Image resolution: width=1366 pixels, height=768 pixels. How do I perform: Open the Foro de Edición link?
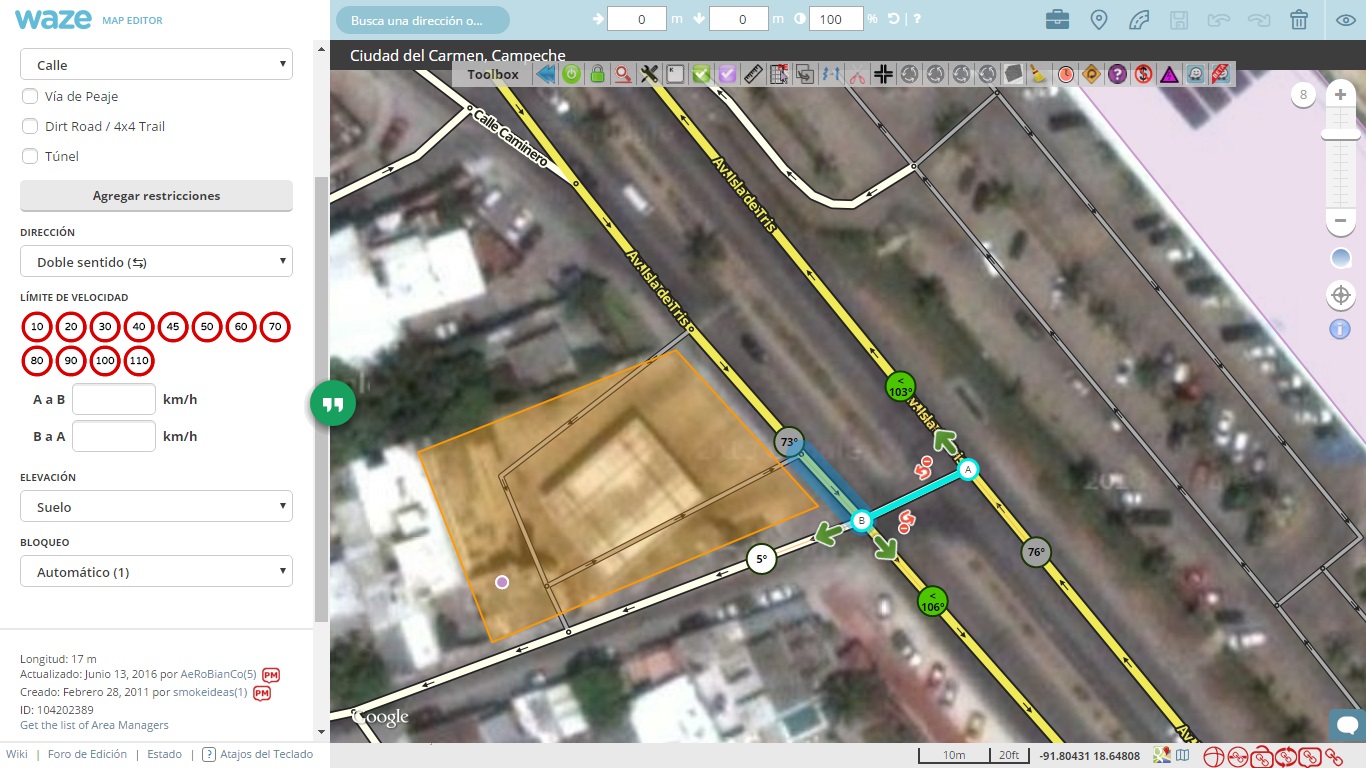tap(87, 754)
